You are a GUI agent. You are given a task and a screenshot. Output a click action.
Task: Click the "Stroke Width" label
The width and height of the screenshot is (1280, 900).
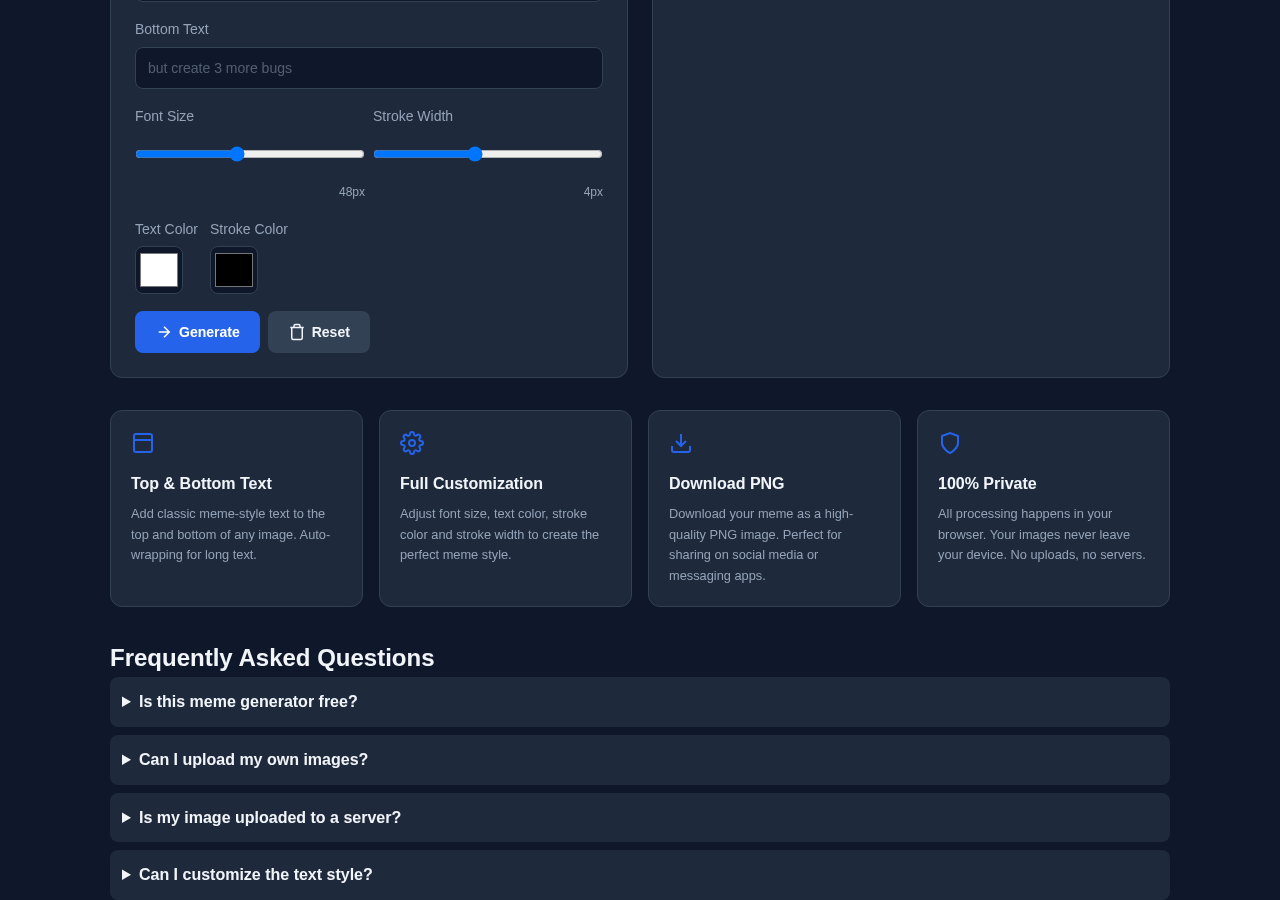(x=413, y=116)
